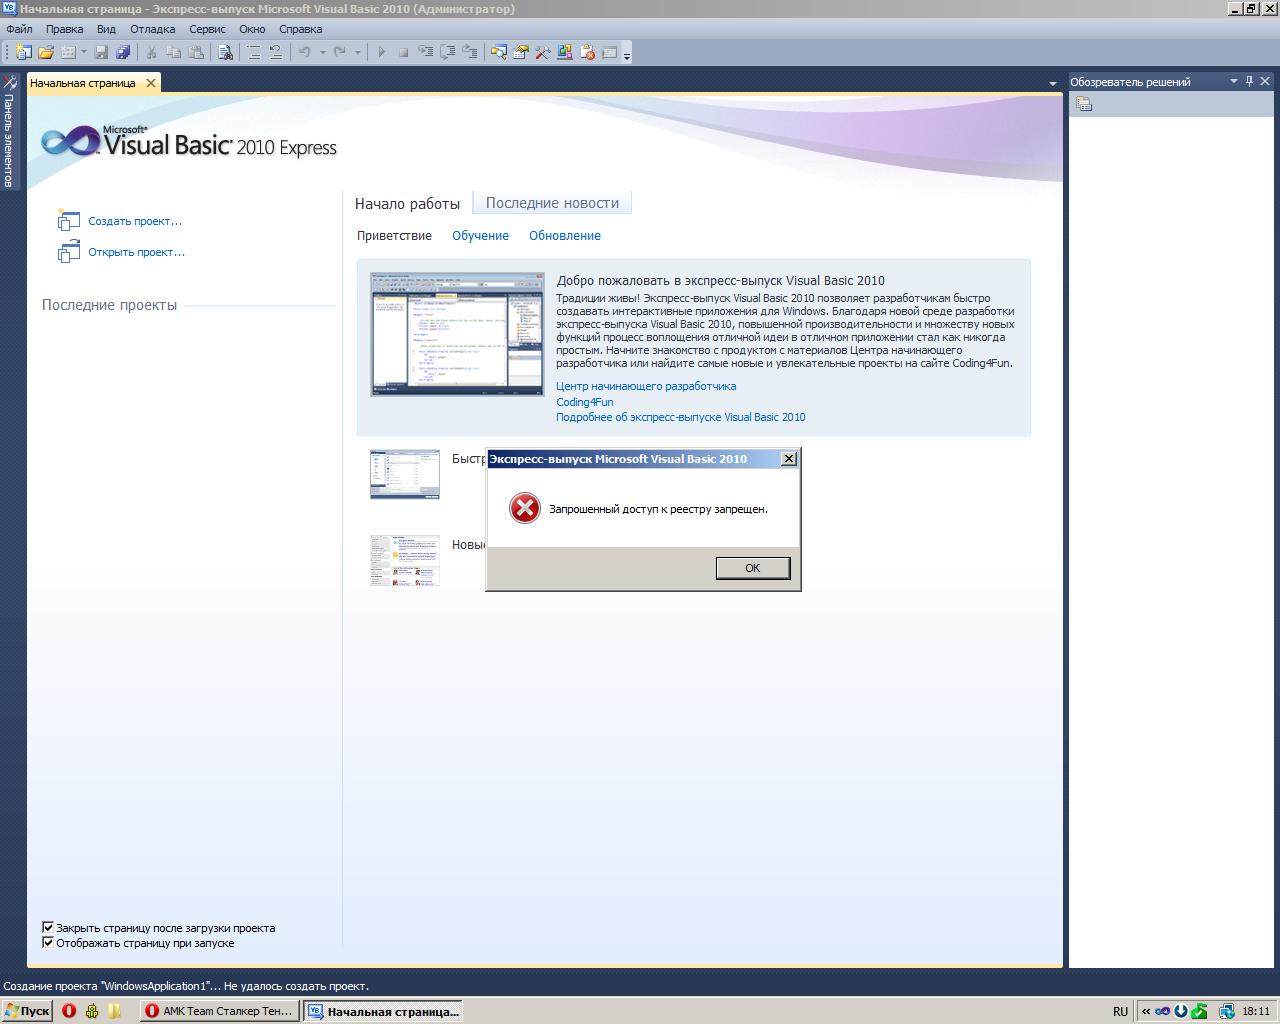Click the Add New Item toolbar icon

68,52
